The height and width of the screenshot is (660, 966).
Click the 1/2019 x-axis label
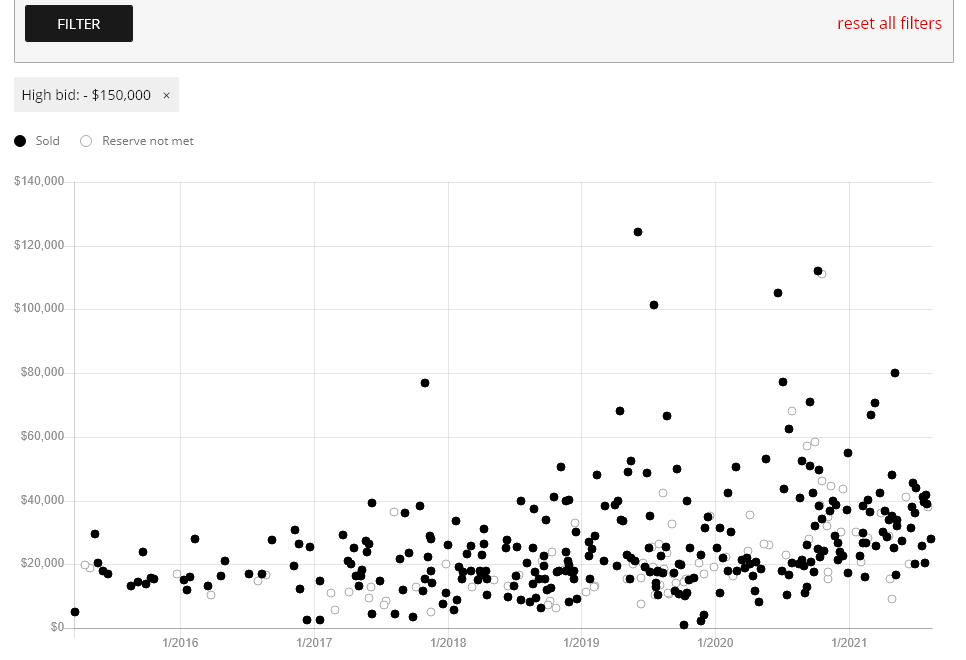click(x=581, y=643)
